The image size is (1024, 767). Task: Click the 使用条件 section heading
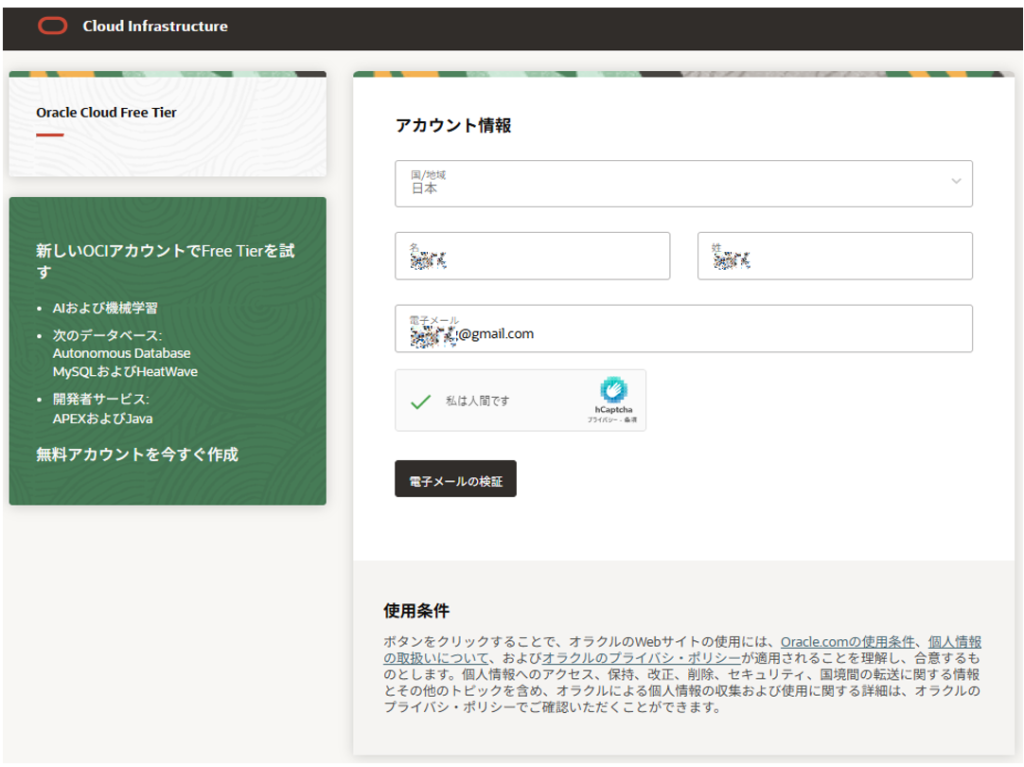pos(416,610)
